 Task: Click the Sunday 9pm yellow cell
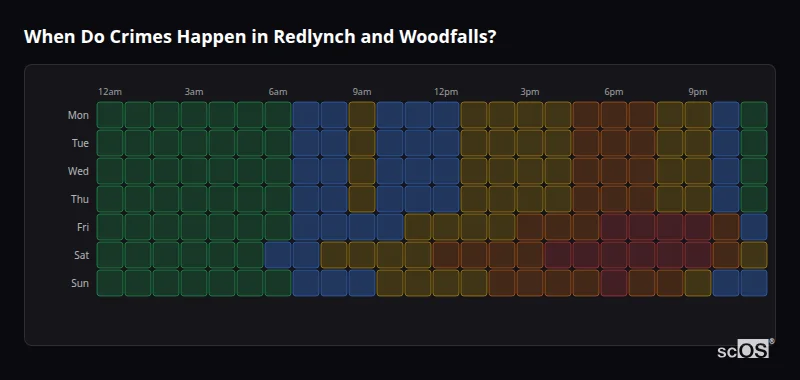pos(697,283)
